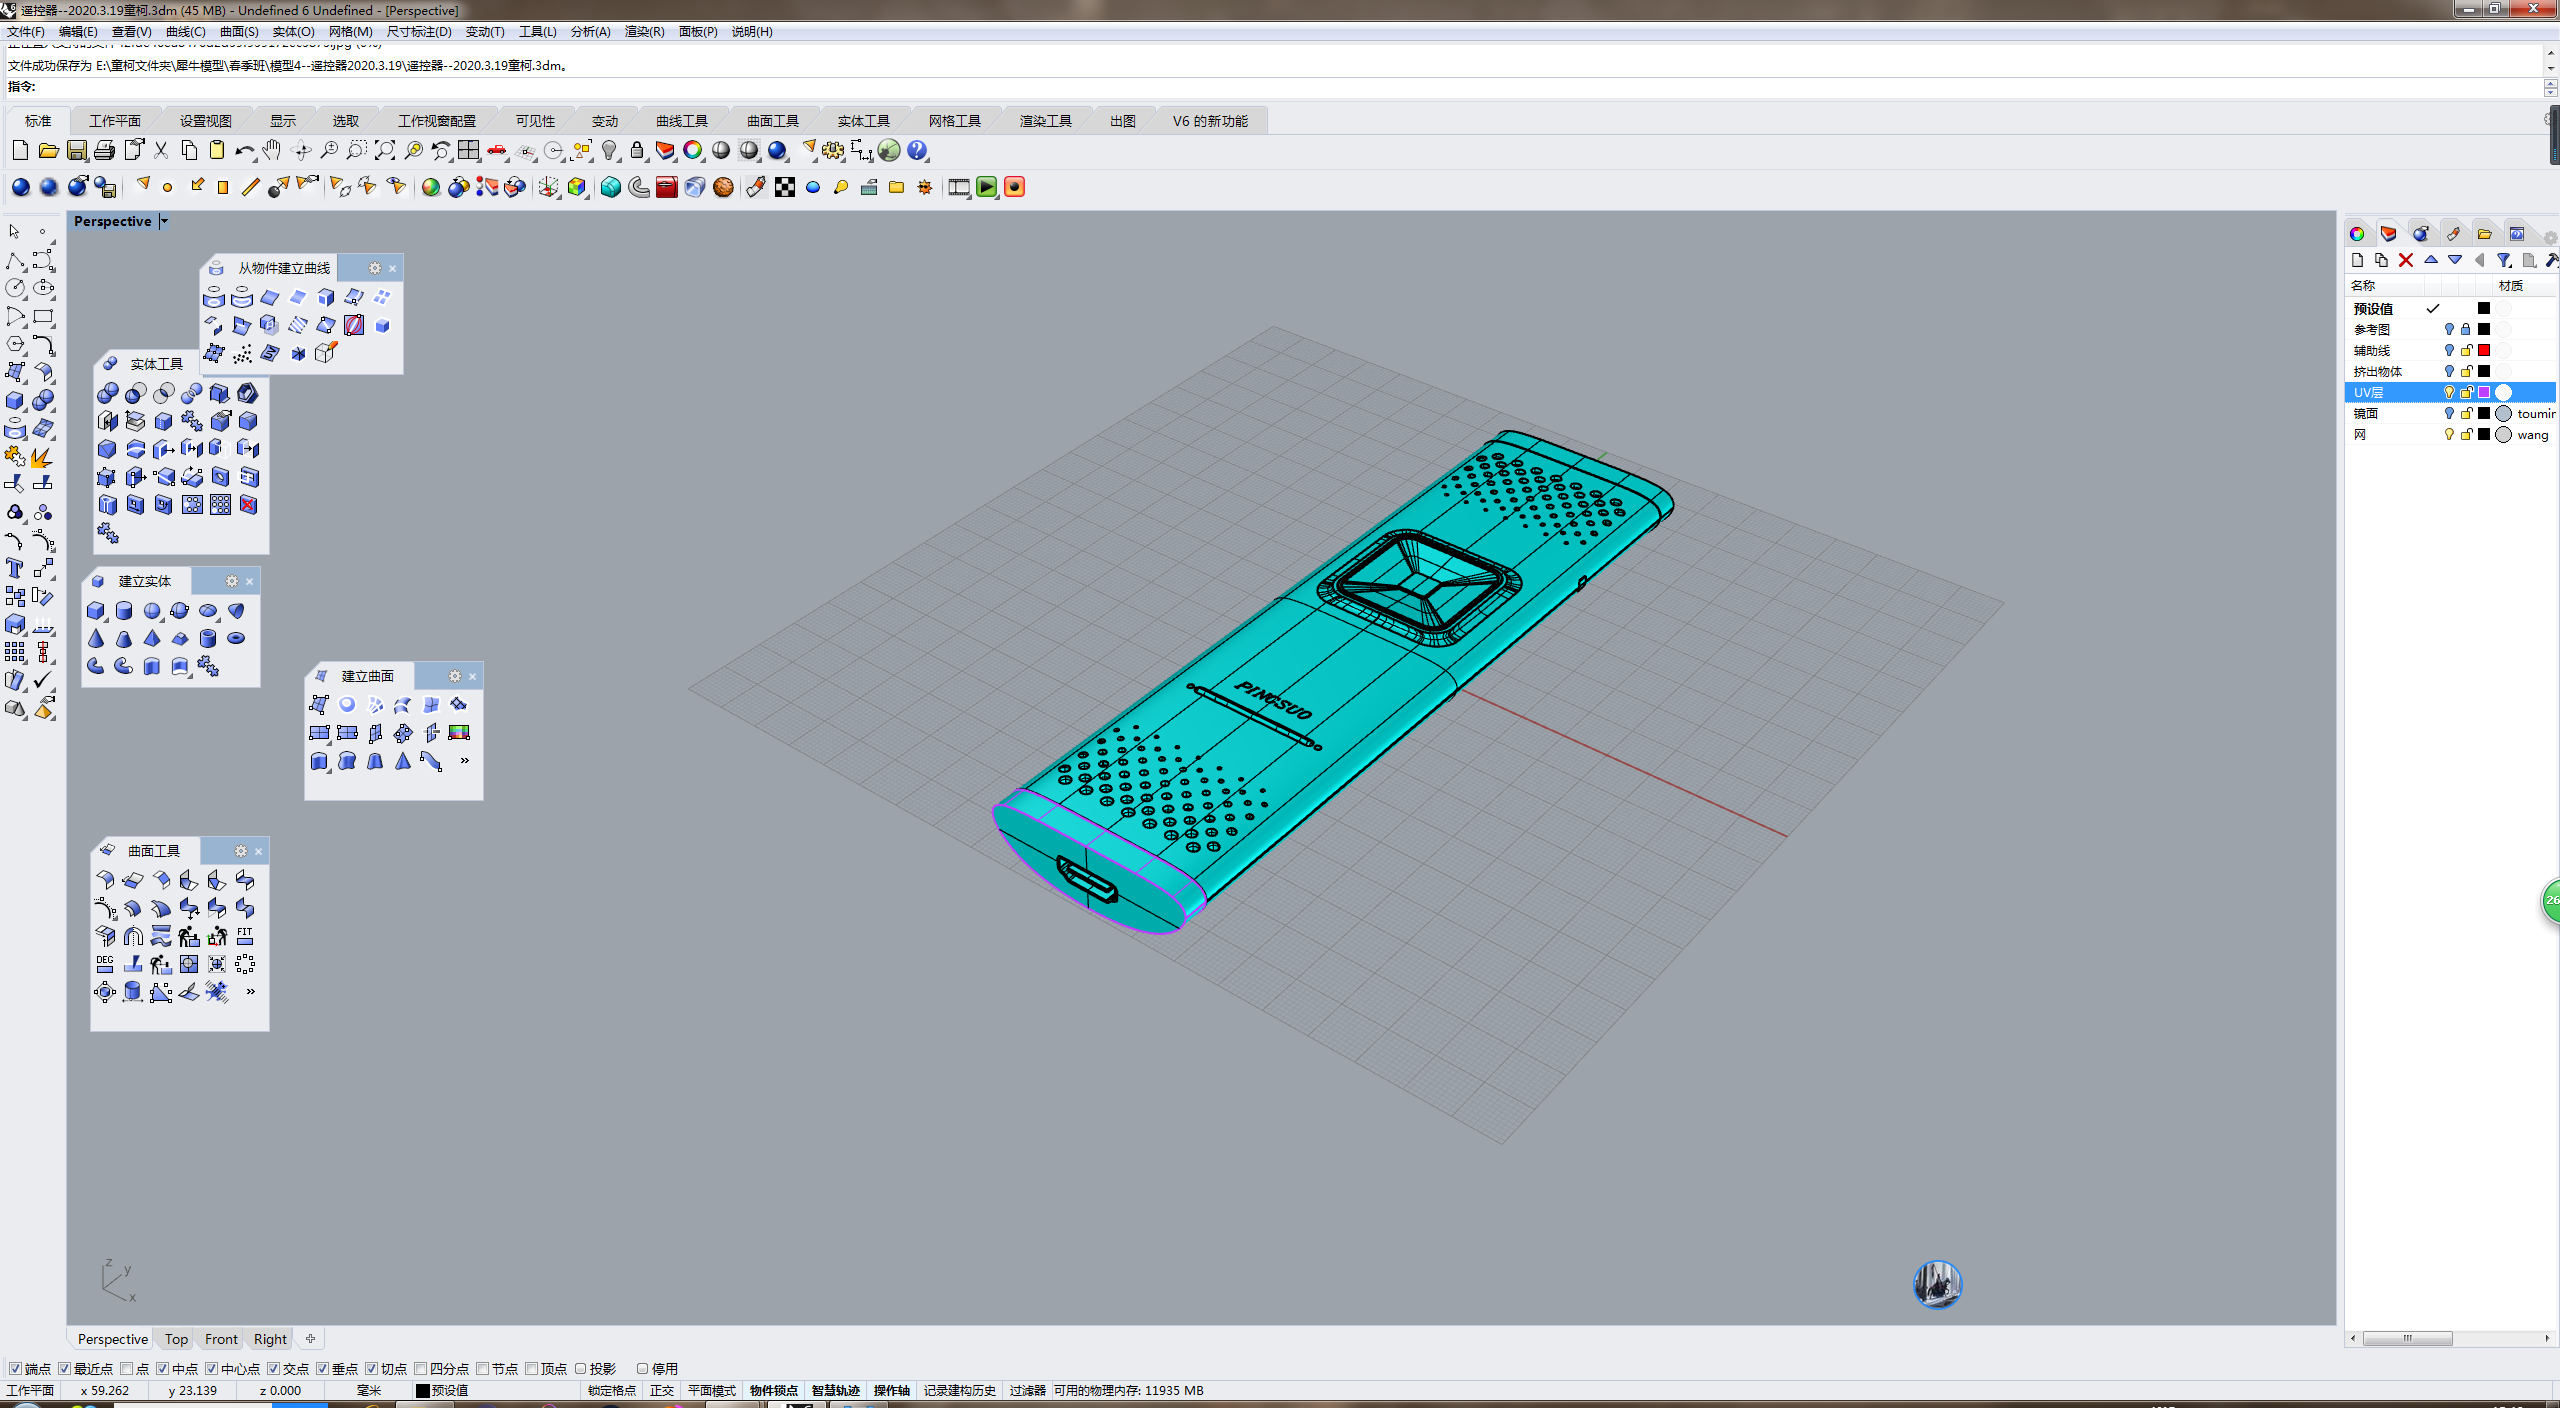Select the Pan hand tool
The image size is (2560, 1408).
pos(271,151)
